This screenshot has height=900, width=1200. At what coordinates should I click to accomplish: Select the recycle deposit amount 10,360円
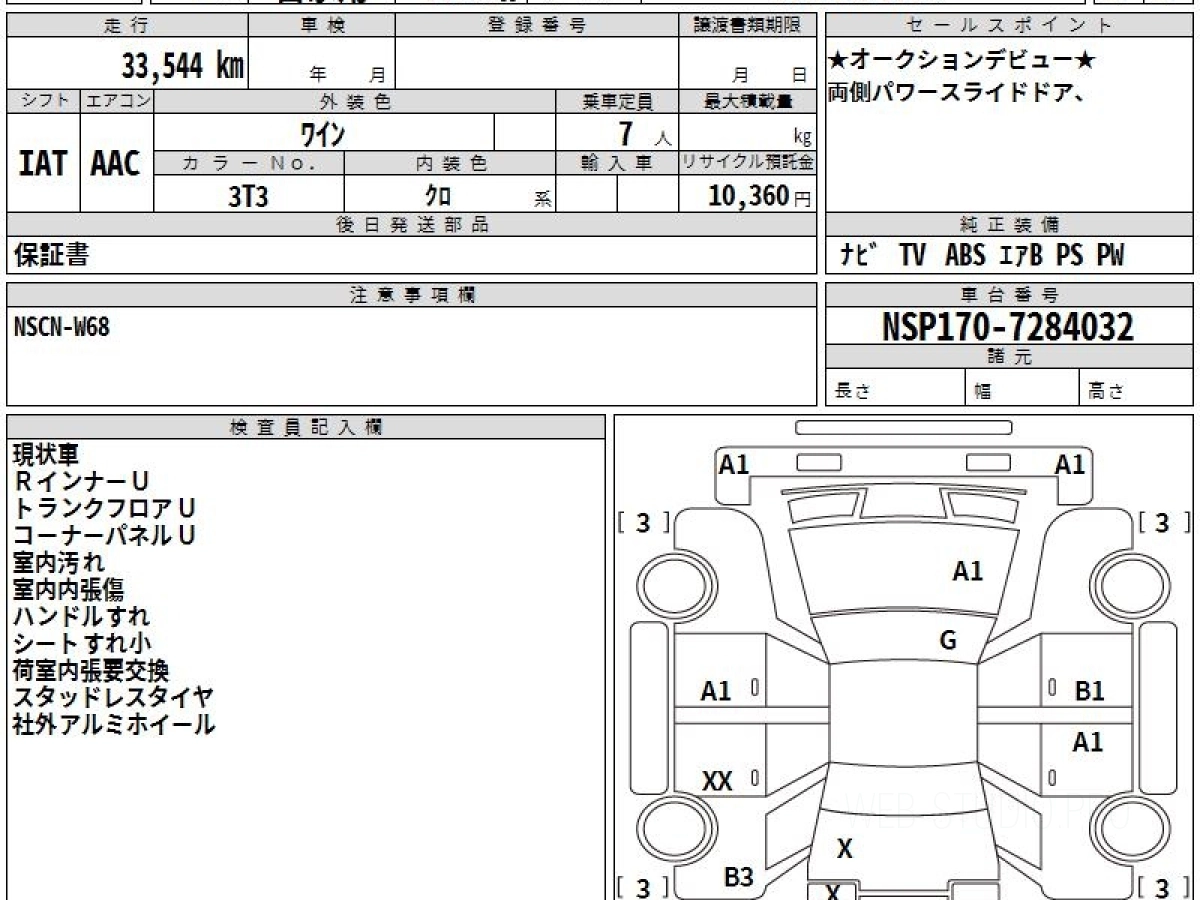point(760,196)
